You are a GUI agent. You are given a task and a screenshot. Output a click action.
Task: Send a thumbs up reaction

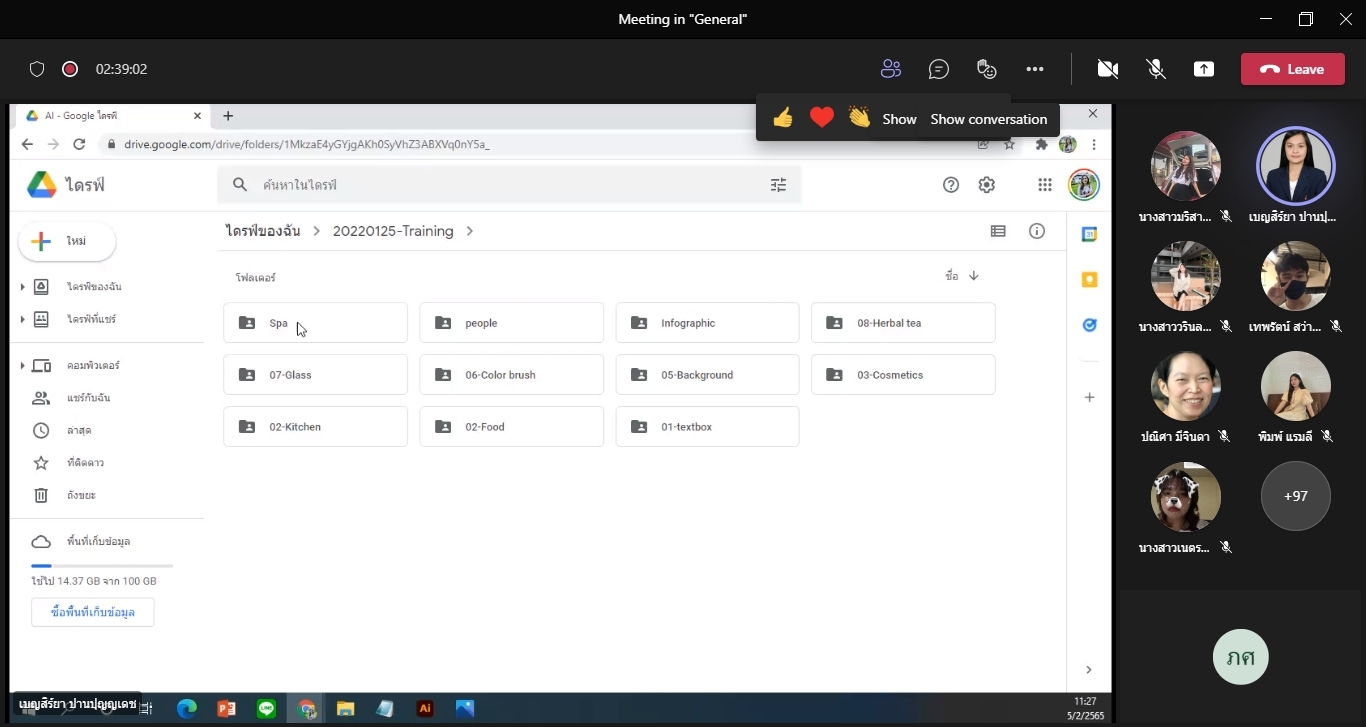click(x=783, y=118)
